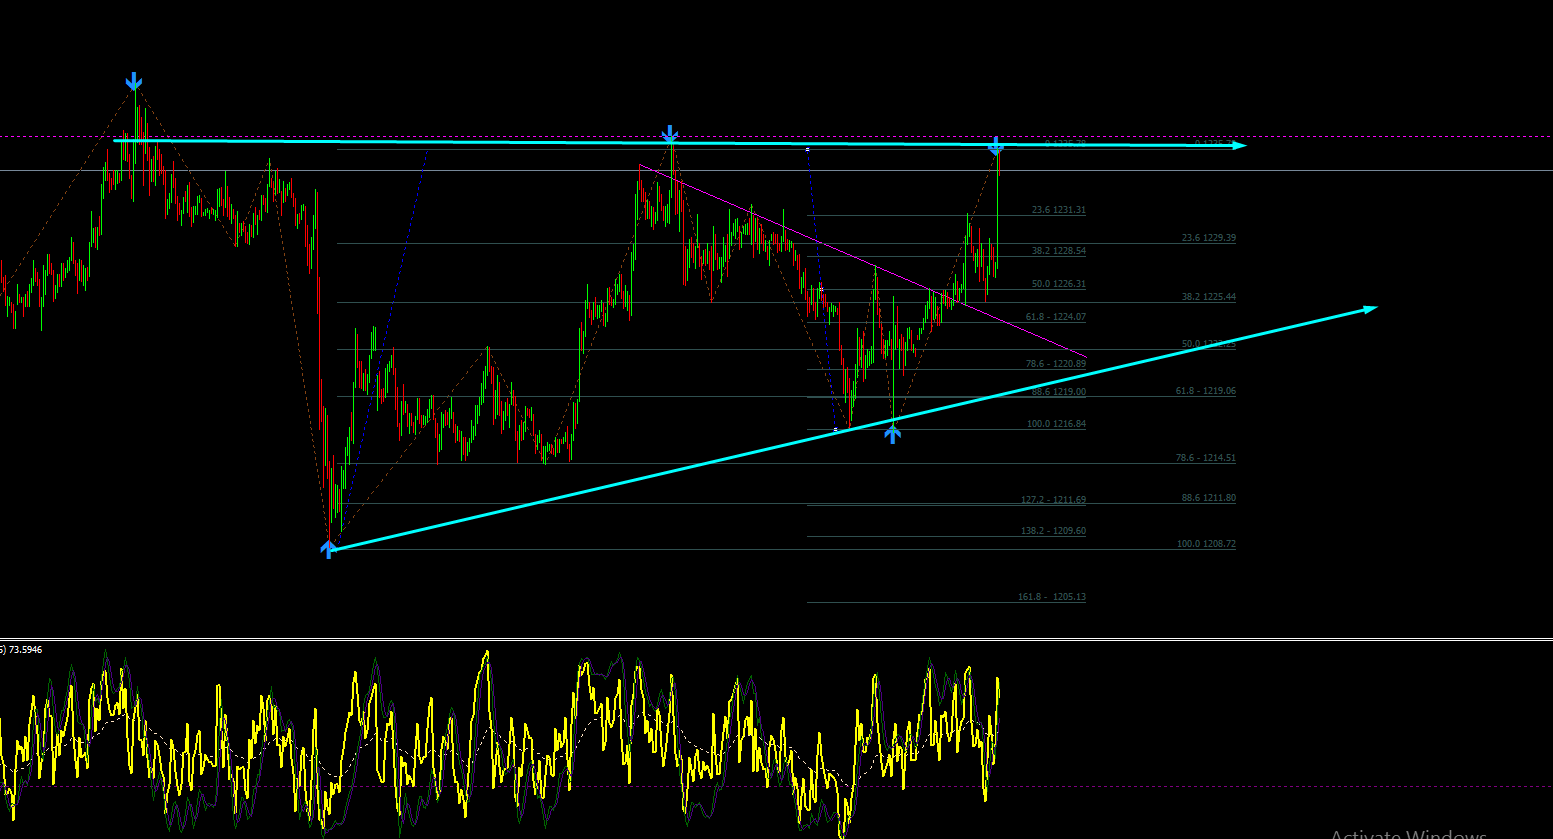Select the blue up arrow on the rising cyan trendline
Image resolution: width=1553 pixels, height=839 pixels.
(x=892, y=433)
